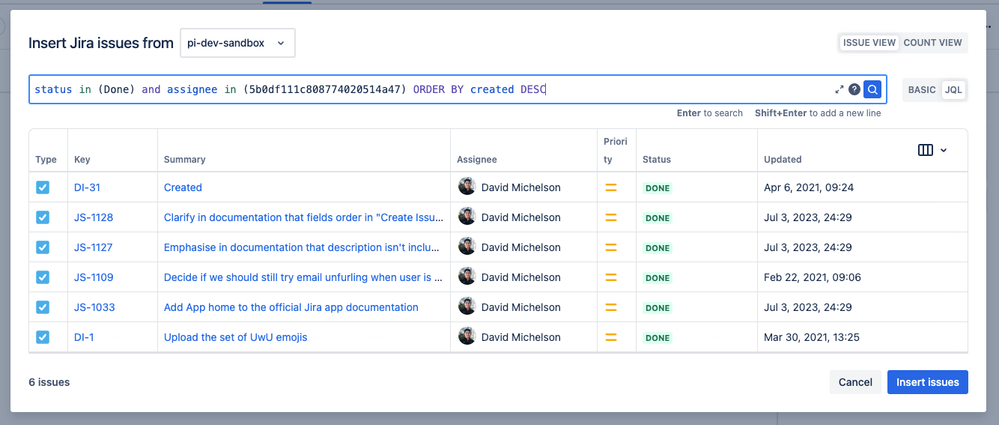Expand the column picker chevron
999x425 pixels.
pyautogui.click(x=944, y=150)
